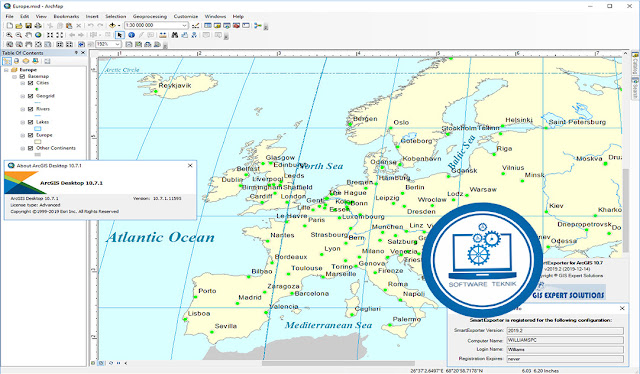640x374 pixels.
Task: Launch ModelBuilder from the toolbar
Action: (x=257, y=25)
